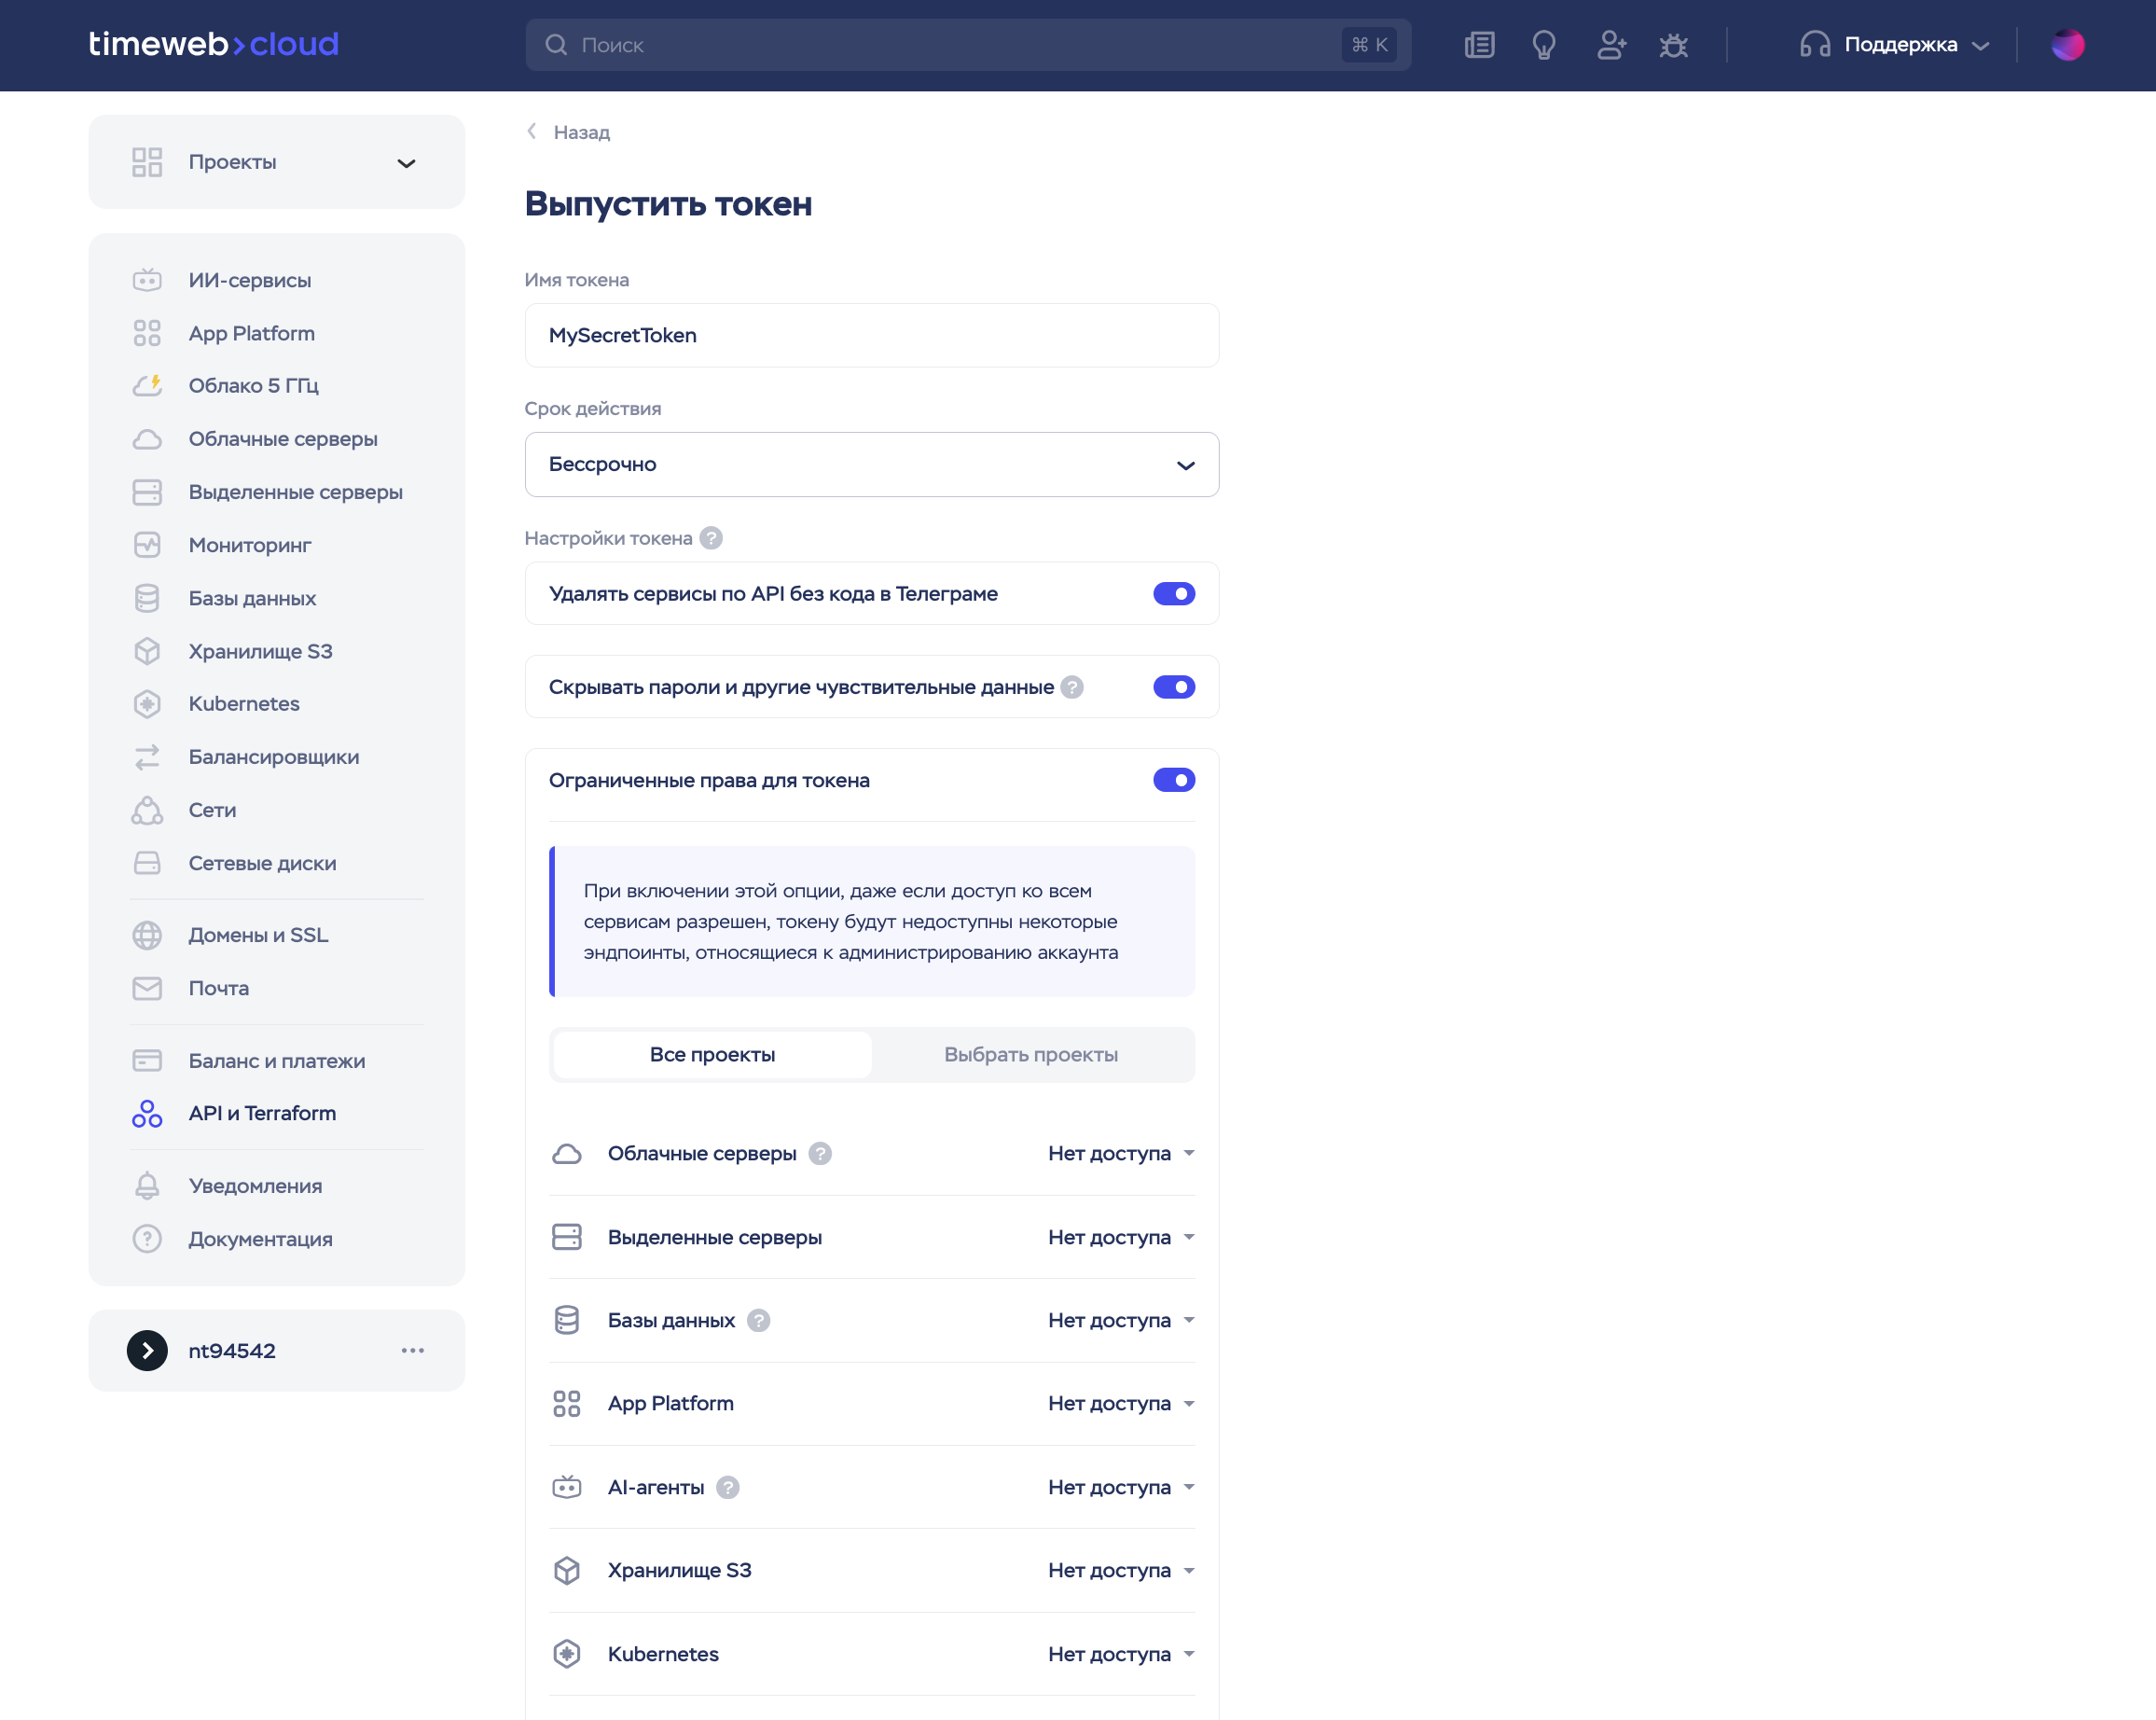This screenshot has width=2156, height=1720.
Task: Click the nt94542 account arrow icon
Action: (147, 1350)
